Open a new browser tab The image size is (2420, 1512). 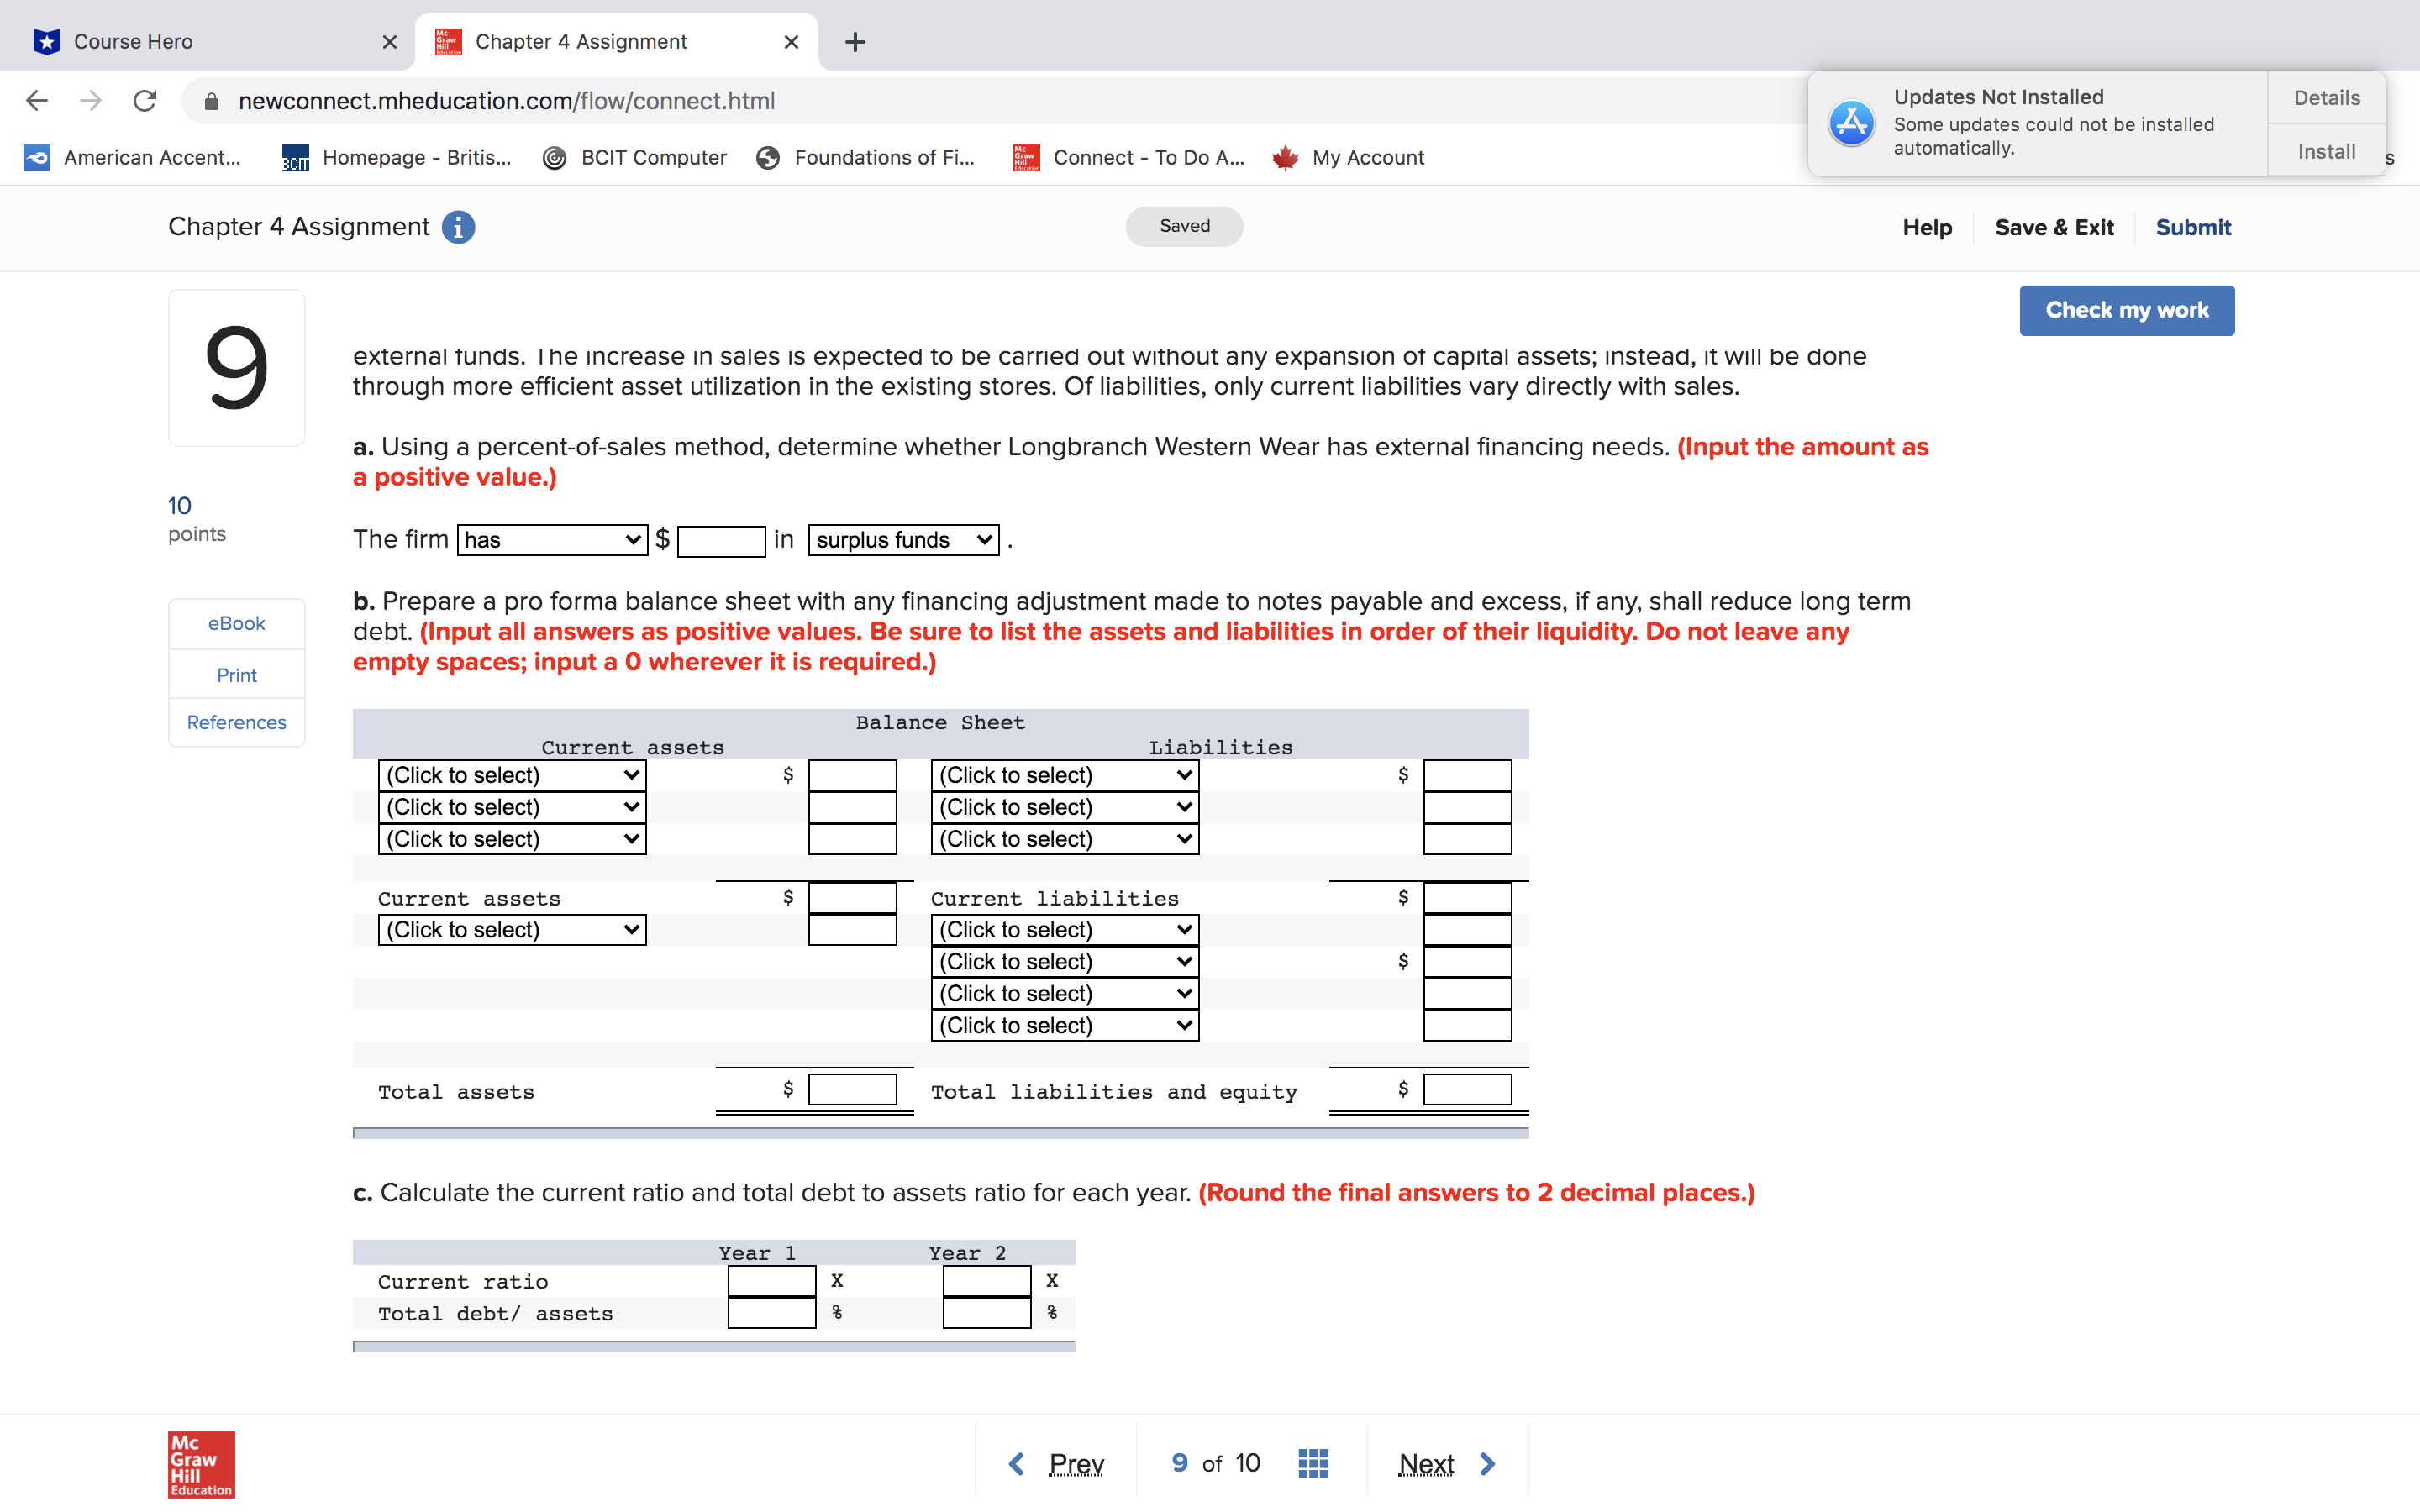click(854, 42)
